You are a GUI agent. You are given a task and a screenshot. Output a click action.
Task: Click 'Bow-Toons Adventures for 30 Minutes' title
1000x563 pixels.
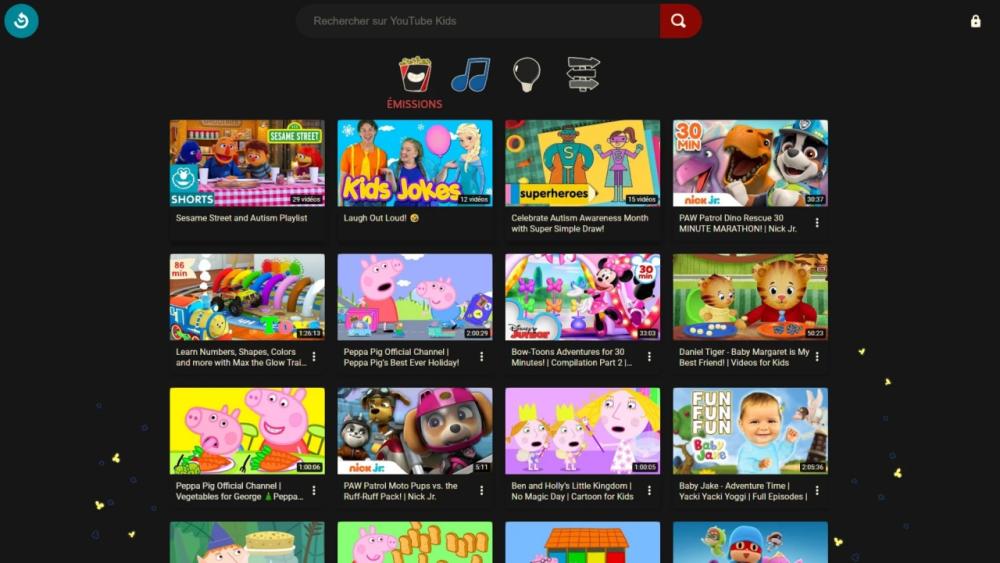click(x=571, y=357)
